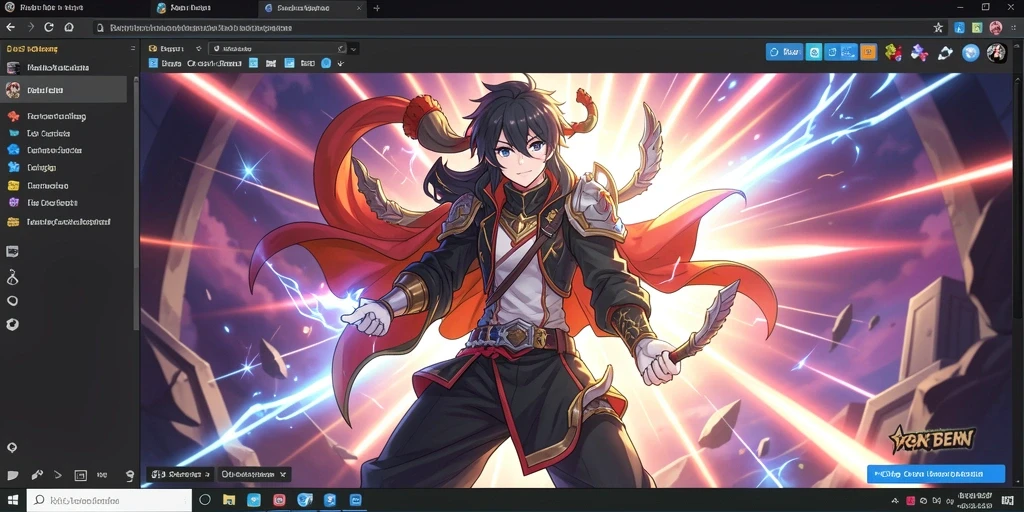Click the round blue globe icon in app toolbar
The height and width of the screenshot is (512, 1024).
pyautogui.click(x=971, y=53)
